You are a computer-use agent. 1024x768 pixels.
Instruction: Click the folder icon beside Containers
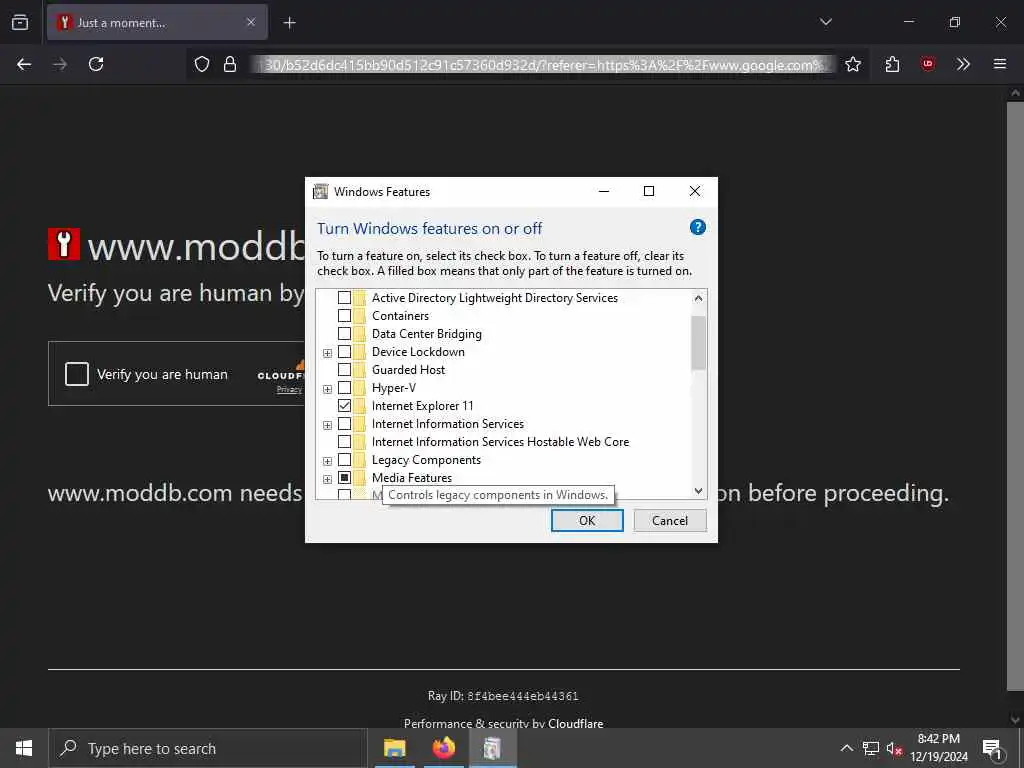(x=359, y=315)
